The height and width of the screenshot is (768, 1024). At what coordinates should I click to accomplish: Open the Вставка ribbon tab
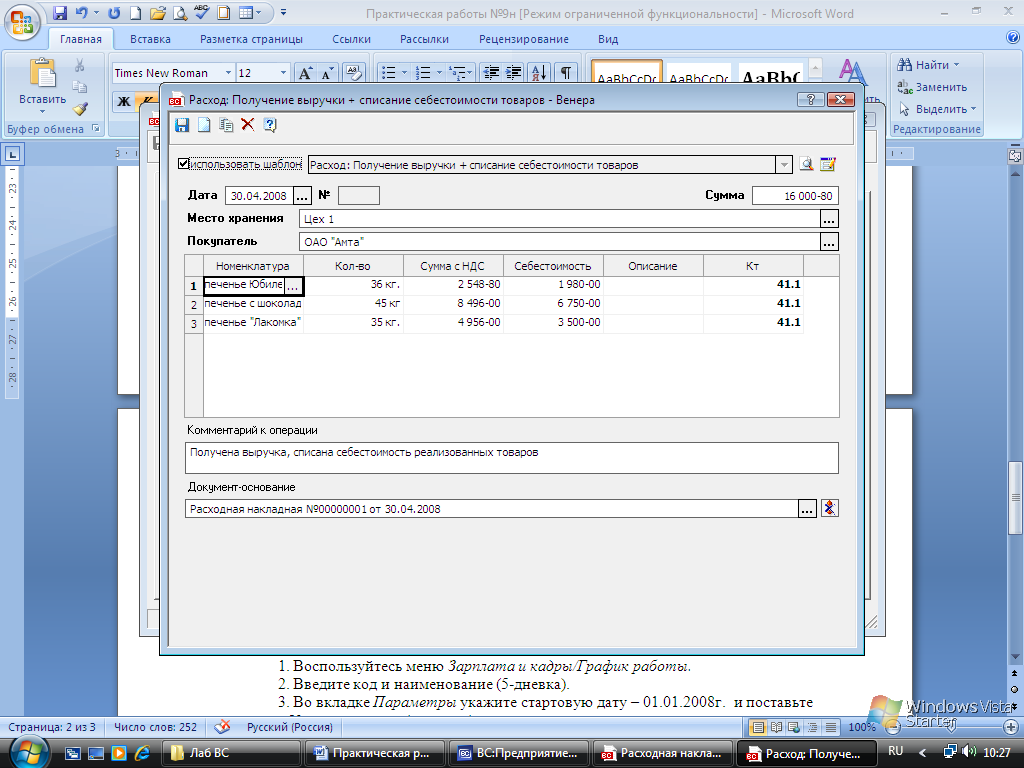tap(150, 39)
